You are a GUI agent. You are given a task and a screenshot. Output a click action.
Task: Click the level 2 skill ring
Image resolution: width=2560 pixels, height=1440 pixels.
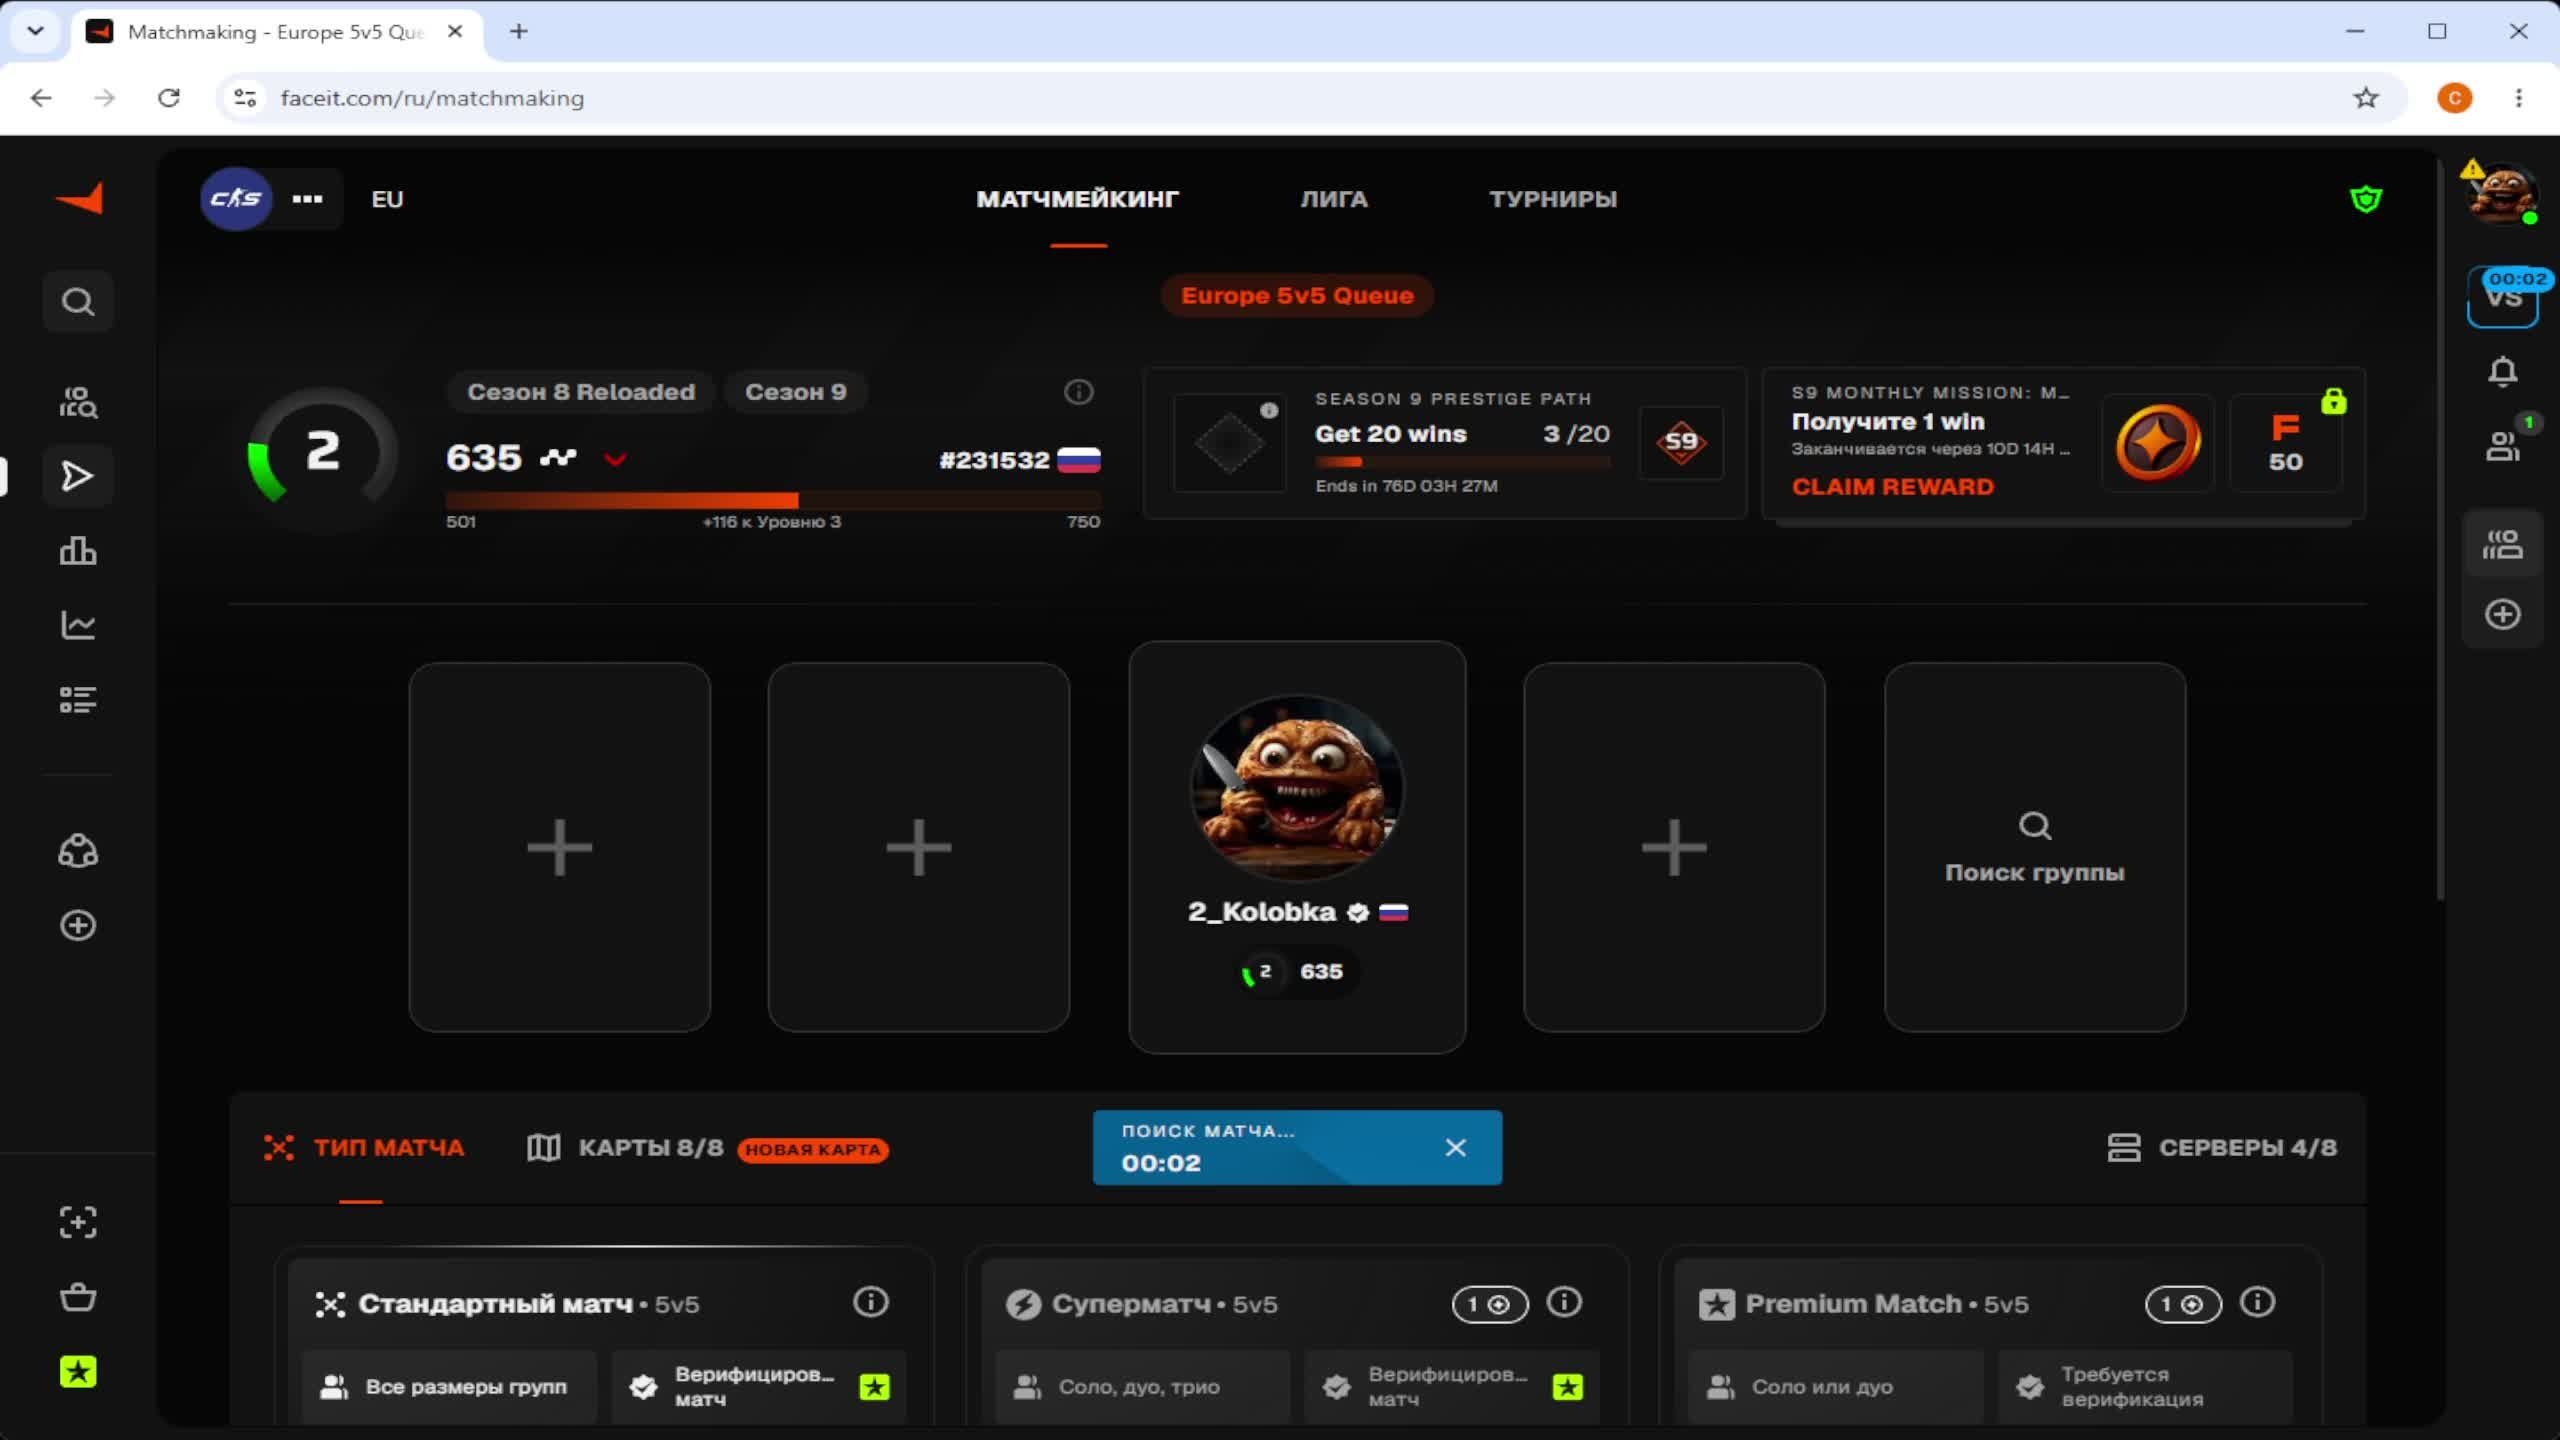pyautogui.click(x=322, y=451)
